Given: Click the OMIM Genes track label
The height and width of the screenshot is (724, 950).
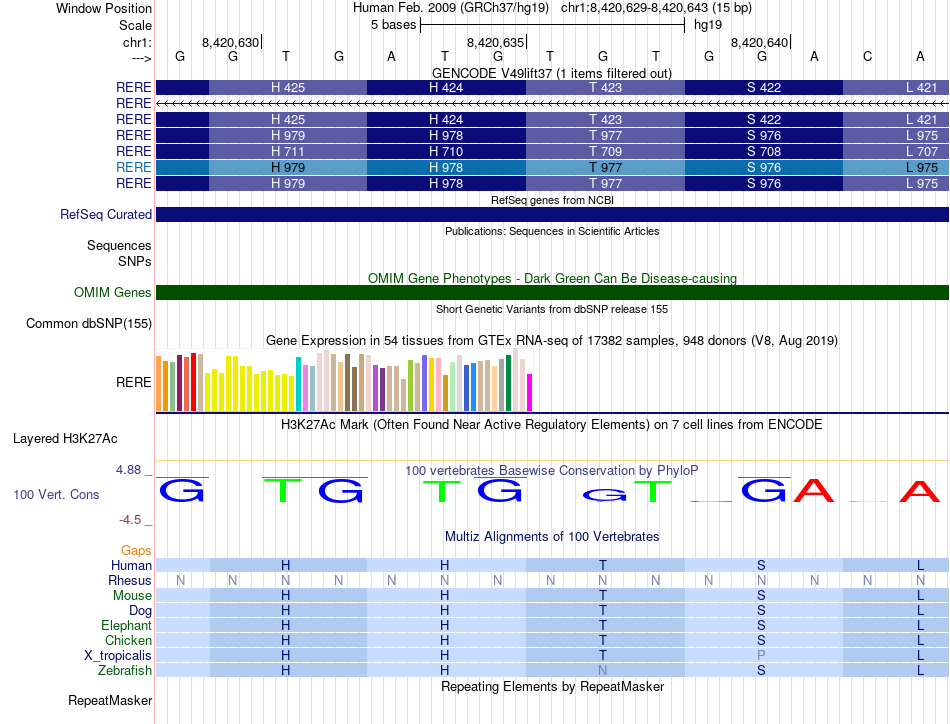Looking at the screenshot, I should pos(113,293).
